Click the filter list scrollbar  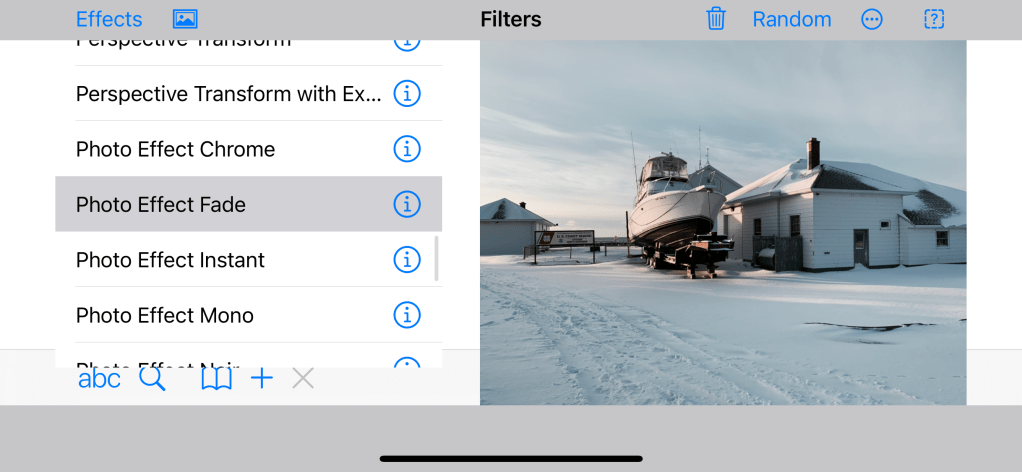[x=437, y=259]
